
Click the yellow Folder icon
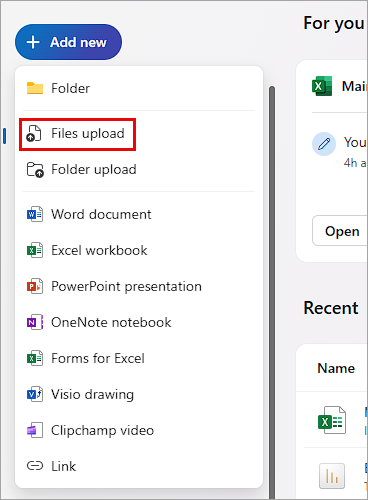[35, 88]
